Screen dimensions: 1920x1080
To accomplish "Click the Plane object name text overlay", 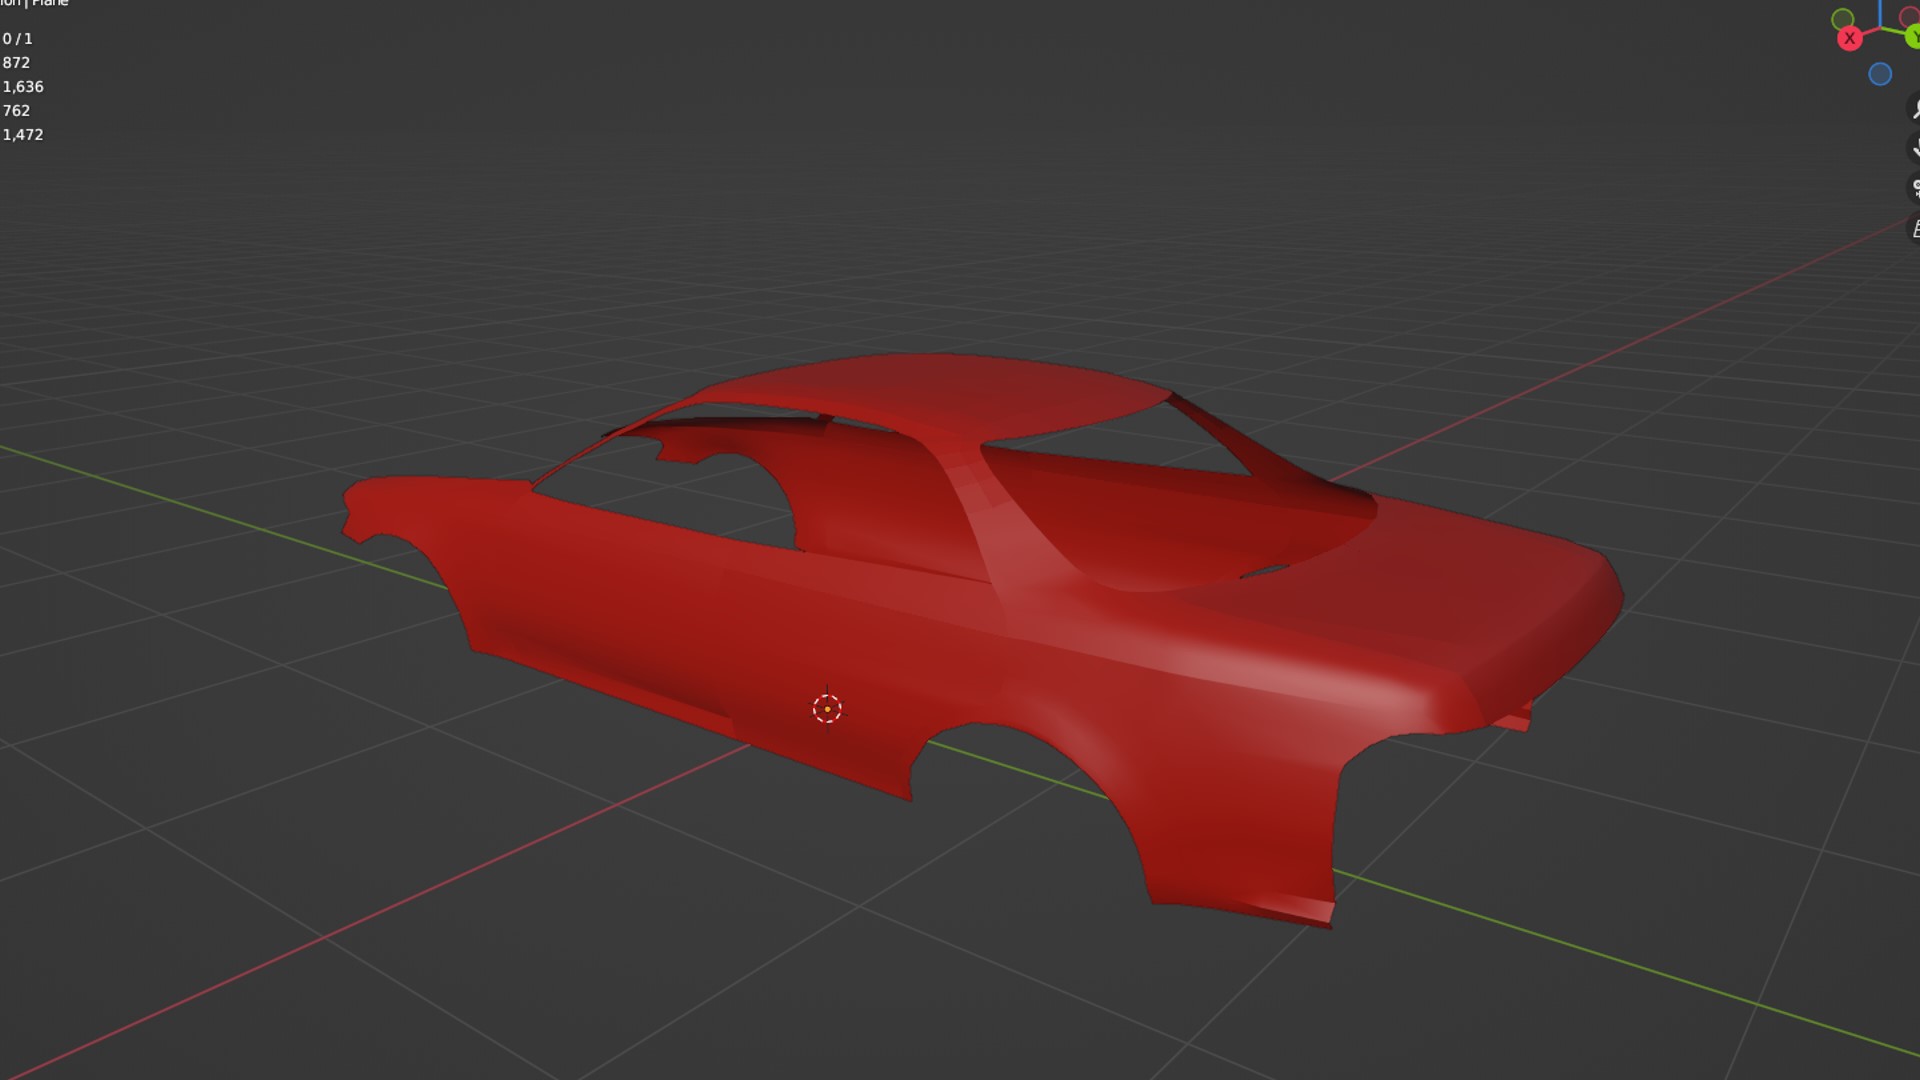I will [50, 3].
